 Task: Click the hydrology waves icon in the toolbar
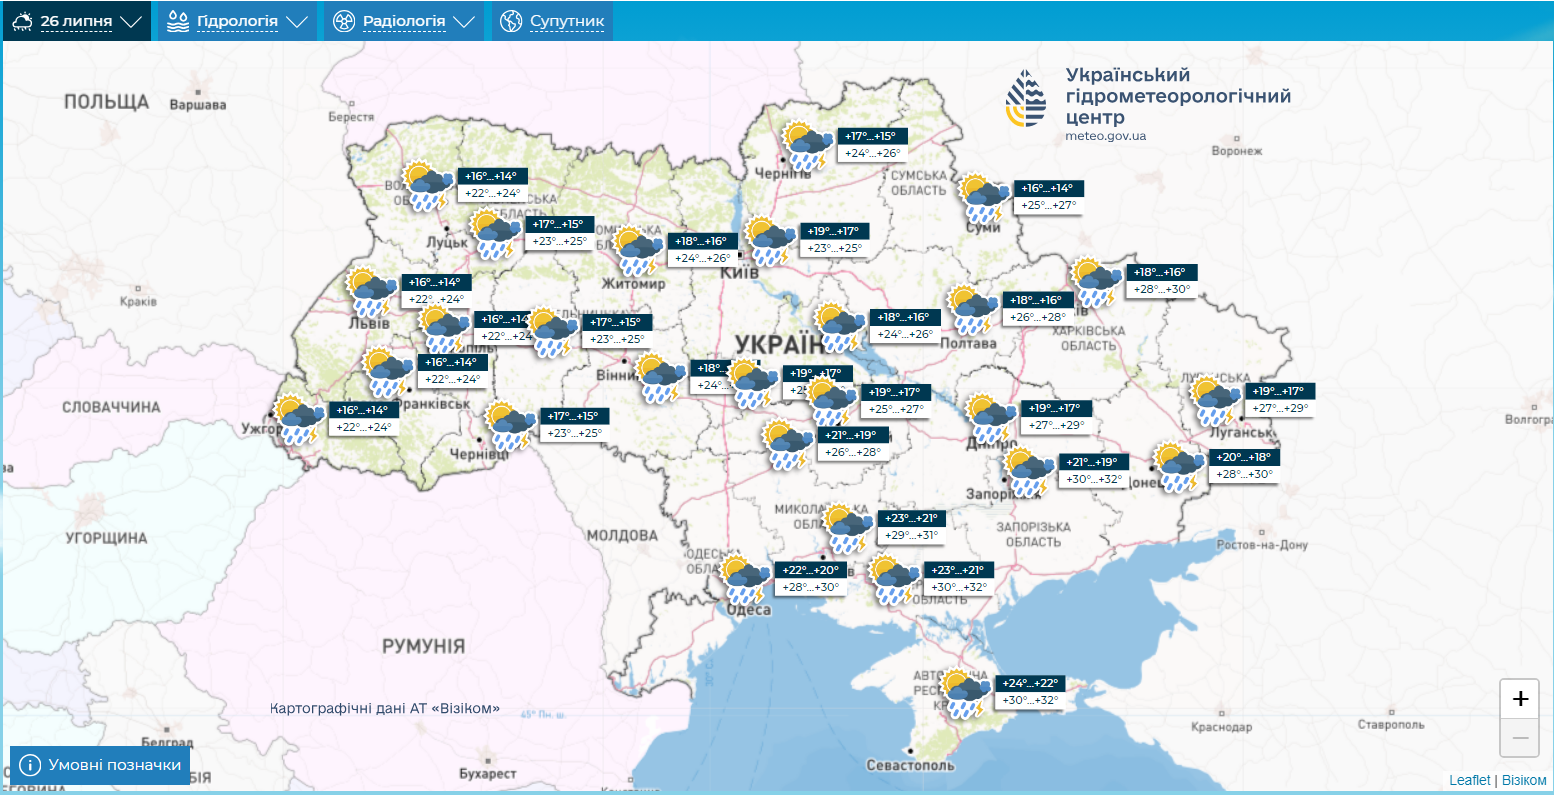[177, 20]
